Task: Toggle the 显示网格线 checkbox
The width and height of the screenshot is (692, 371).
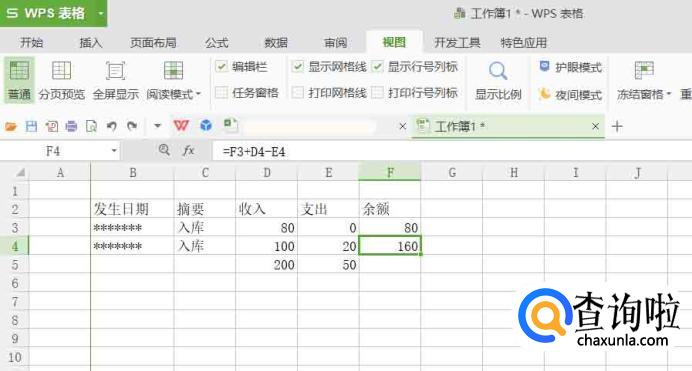Action: 298,67
